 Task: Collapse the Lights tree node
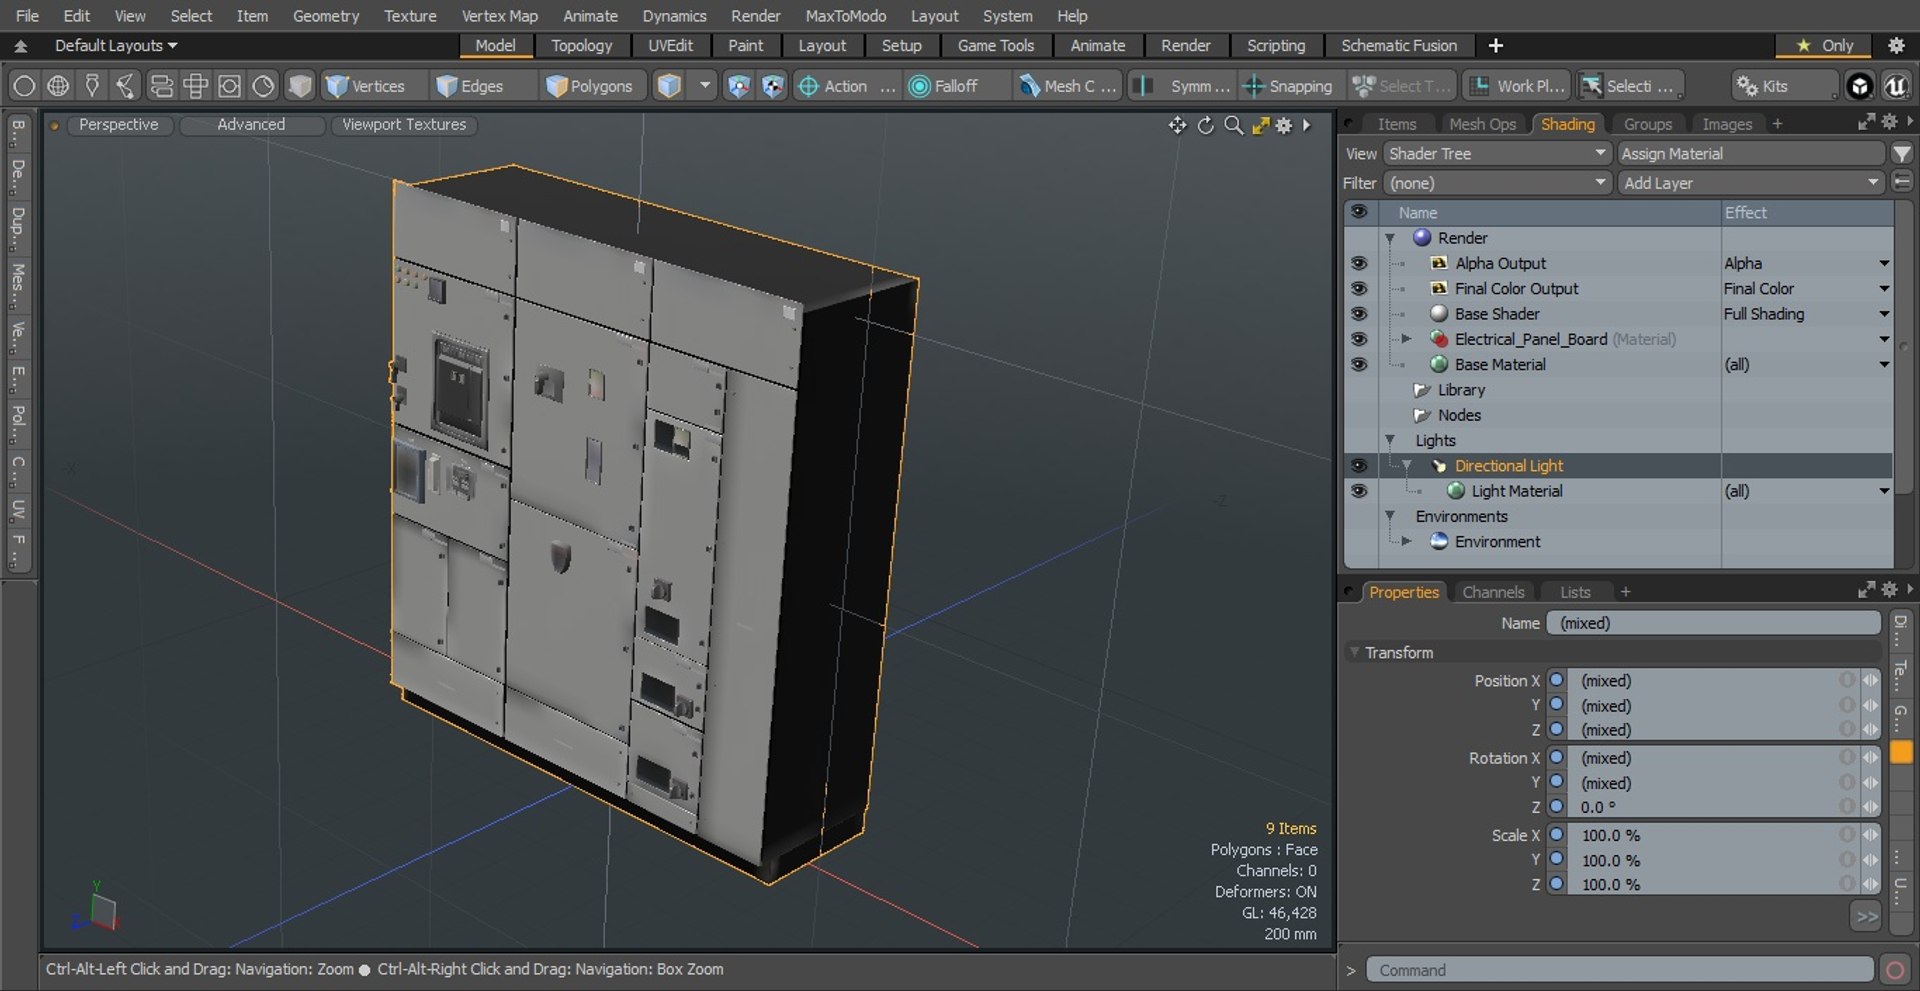coord(1390,440)
